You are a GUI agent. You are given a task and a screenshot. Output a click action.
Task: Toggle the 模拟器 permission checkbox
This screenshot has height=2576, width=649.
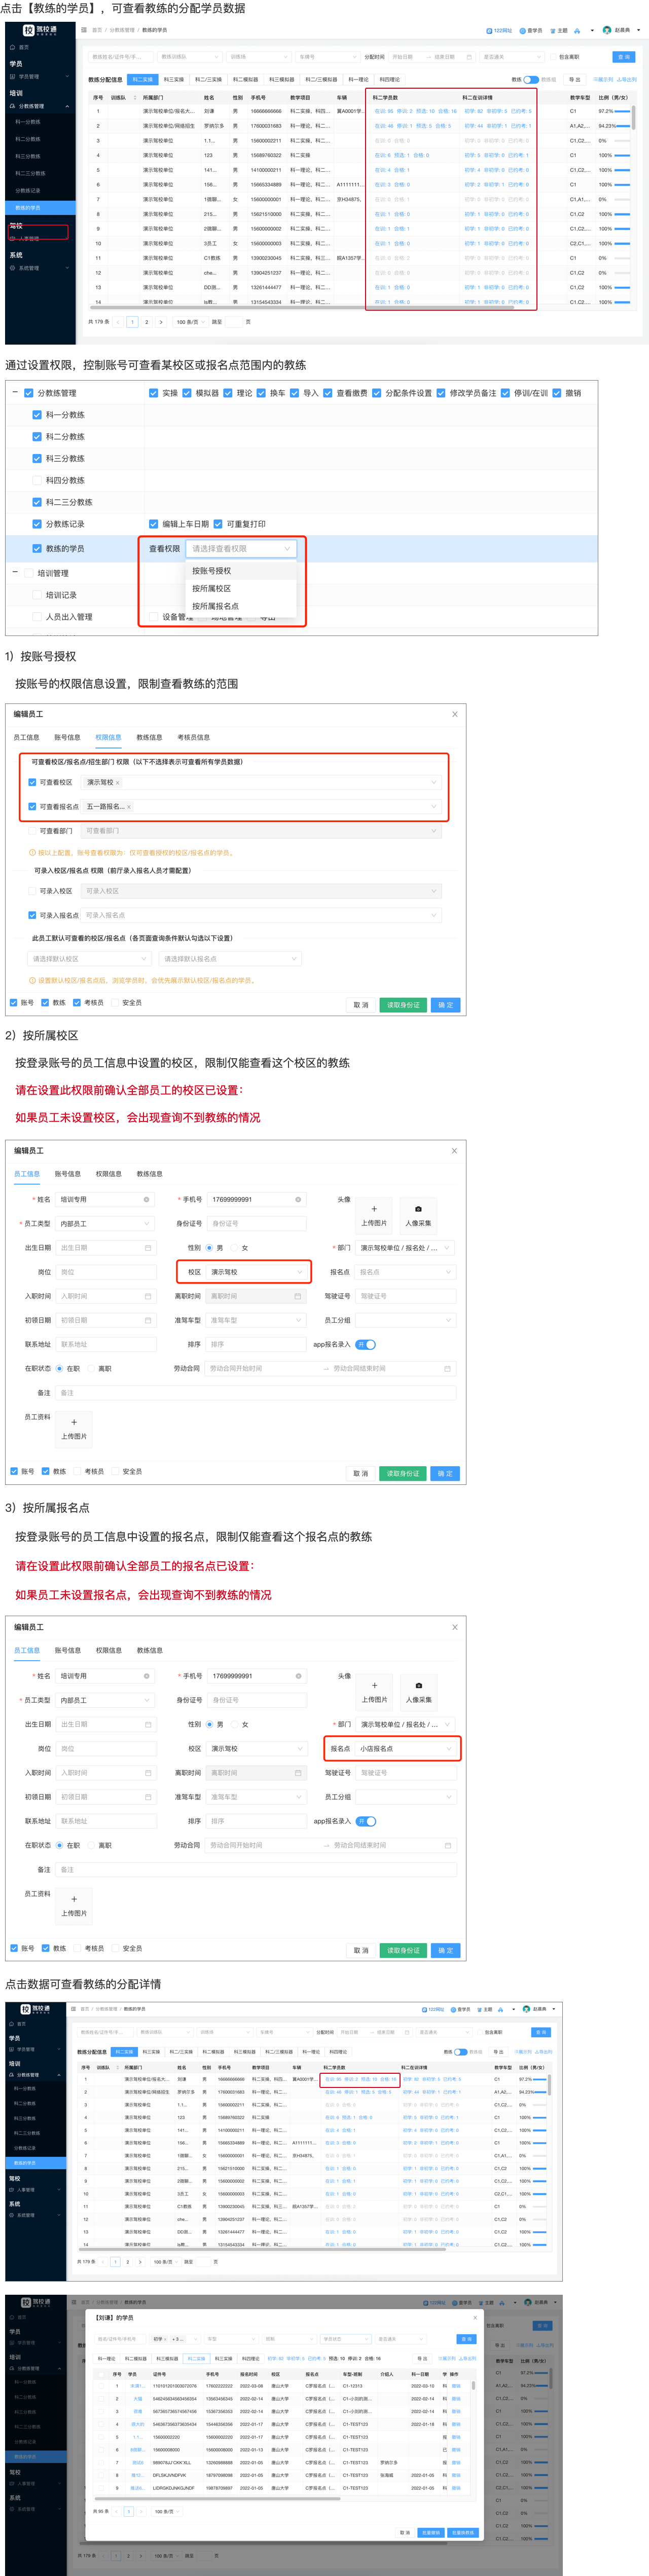coord(187,393)
